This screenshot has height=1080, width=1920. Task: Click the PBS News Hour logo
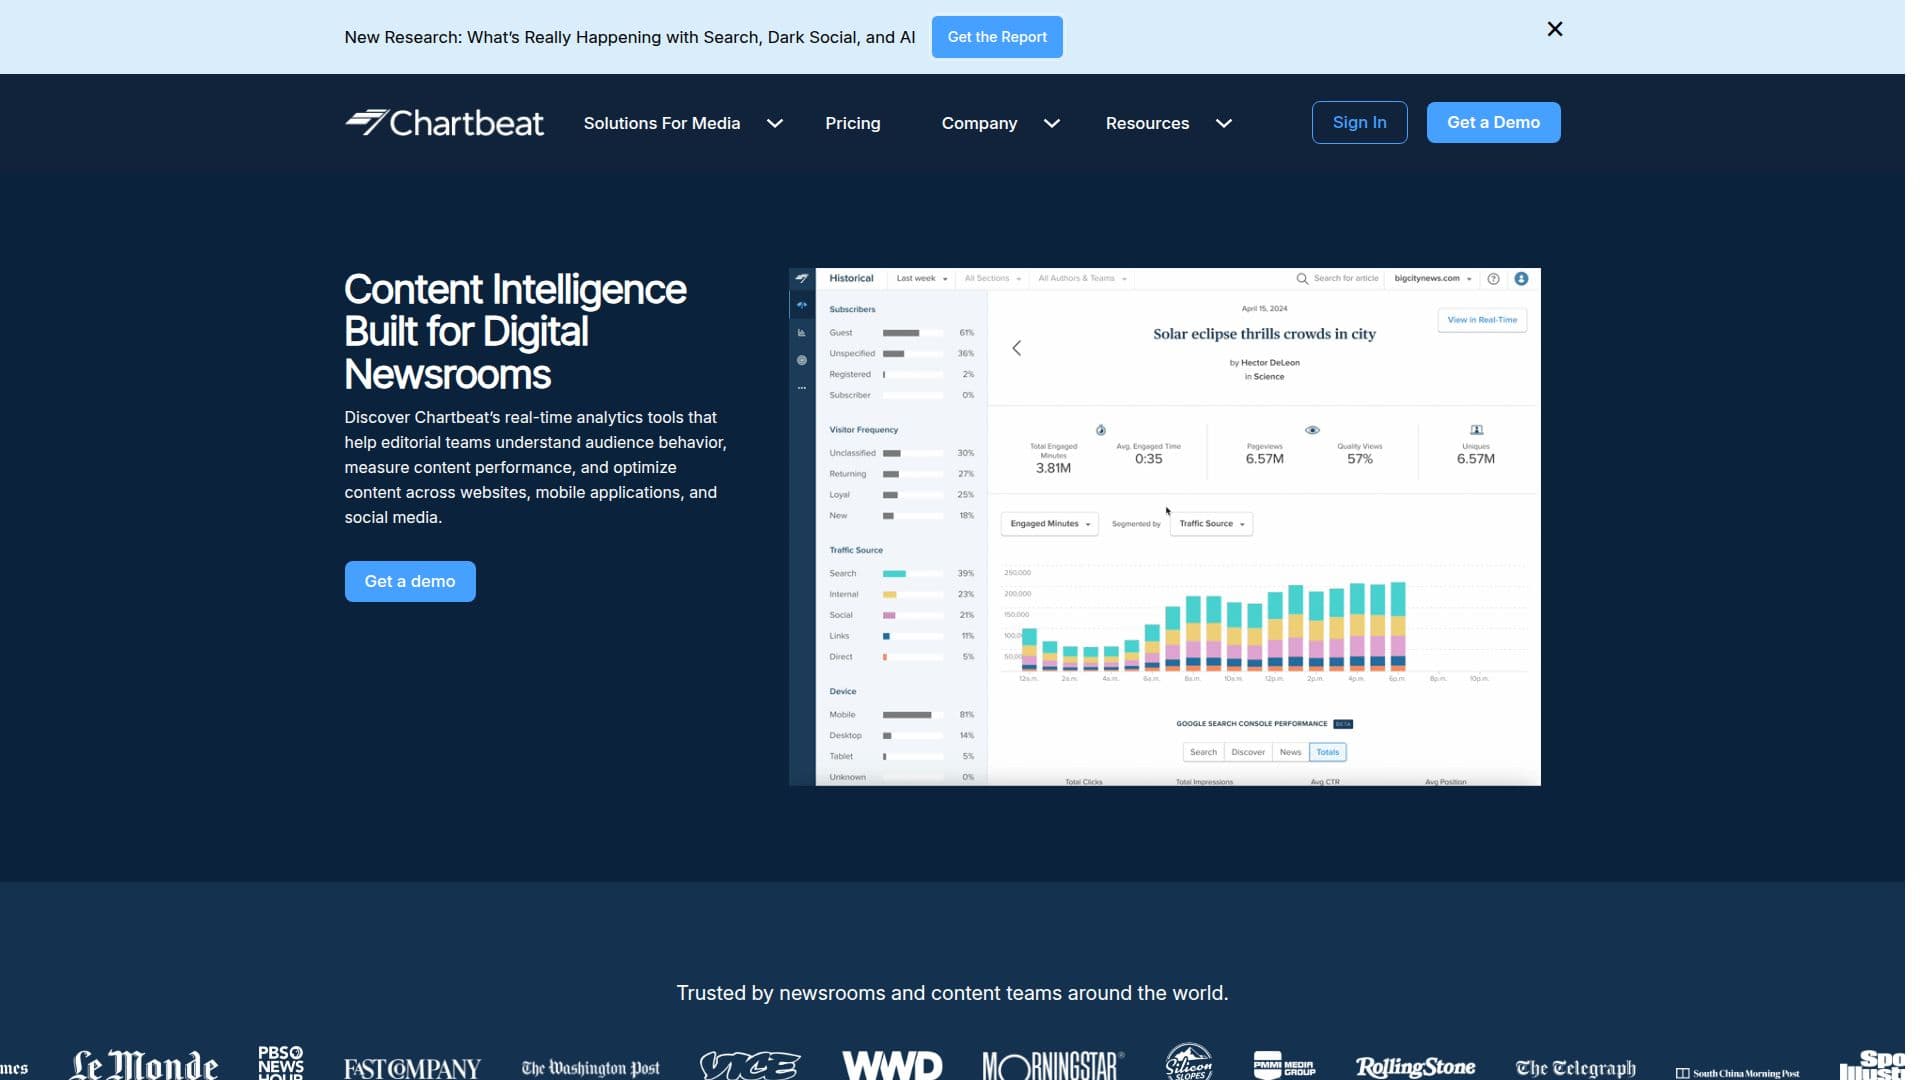click(x=280, y=1062)
